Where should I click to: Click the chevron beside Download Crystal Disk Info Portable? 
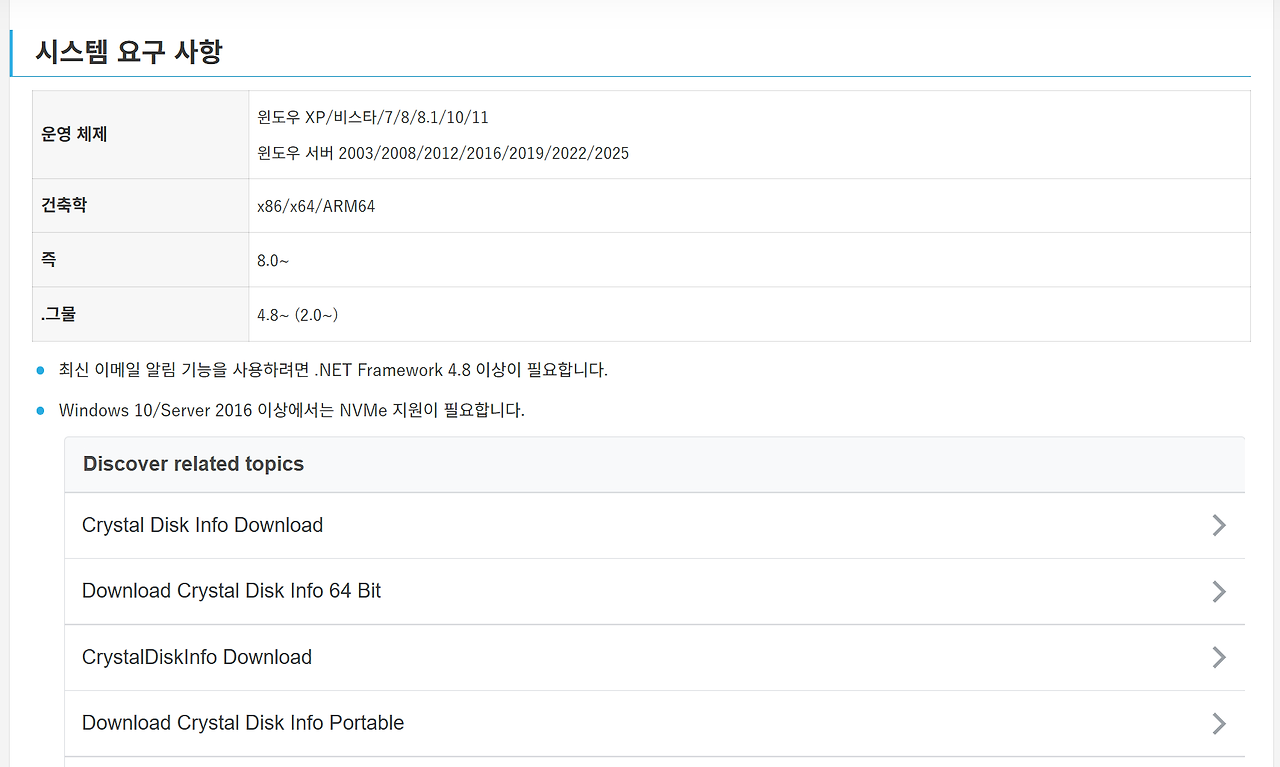[x=1219, y=723]
